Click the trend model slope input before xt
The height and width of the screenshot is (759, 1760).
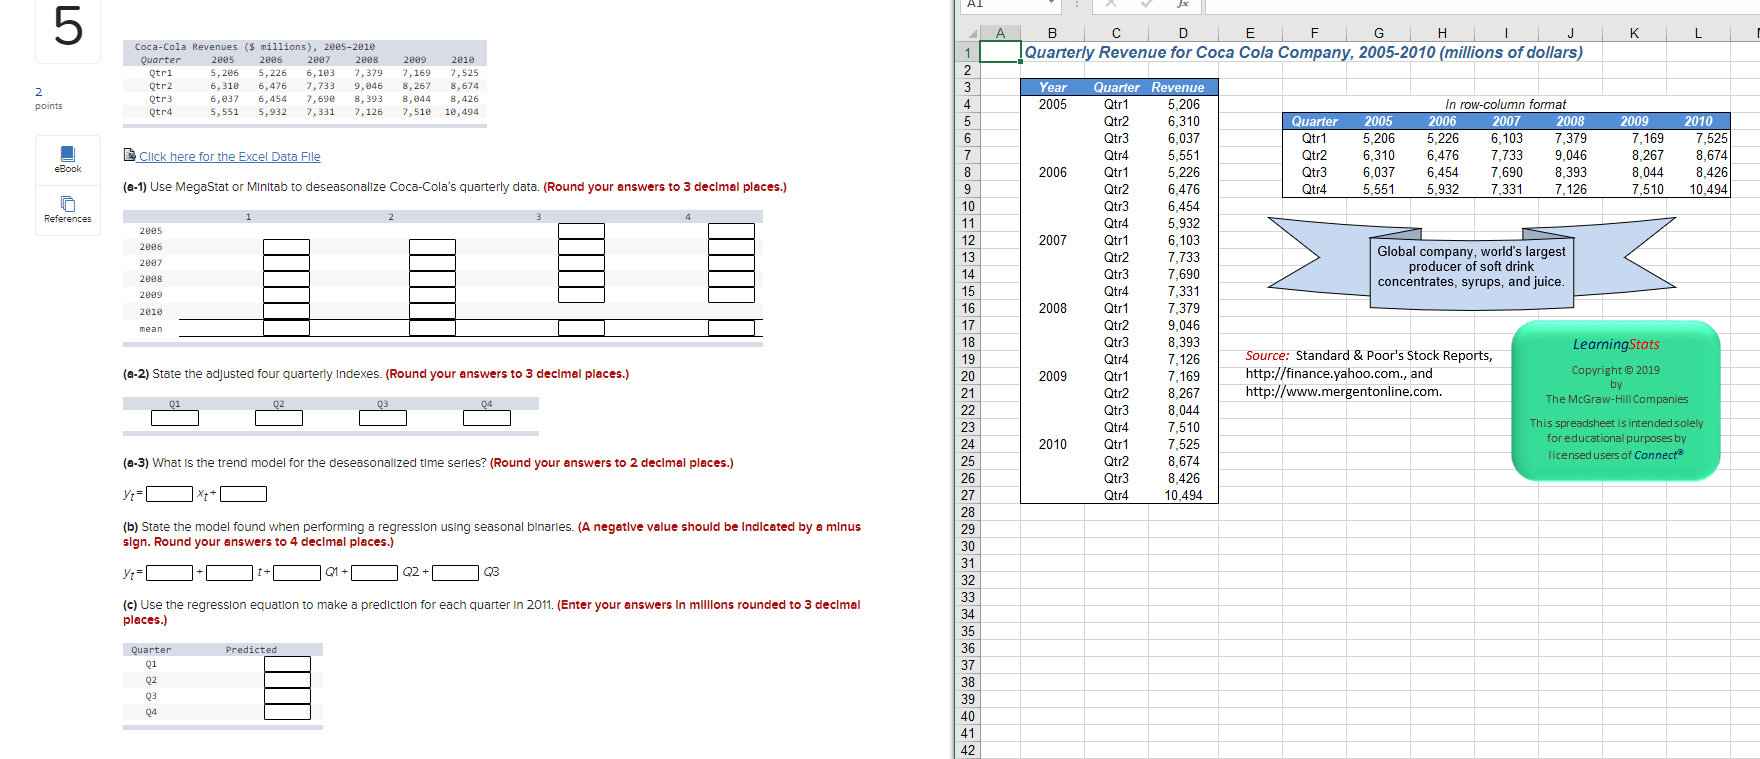tap(170, 494)
